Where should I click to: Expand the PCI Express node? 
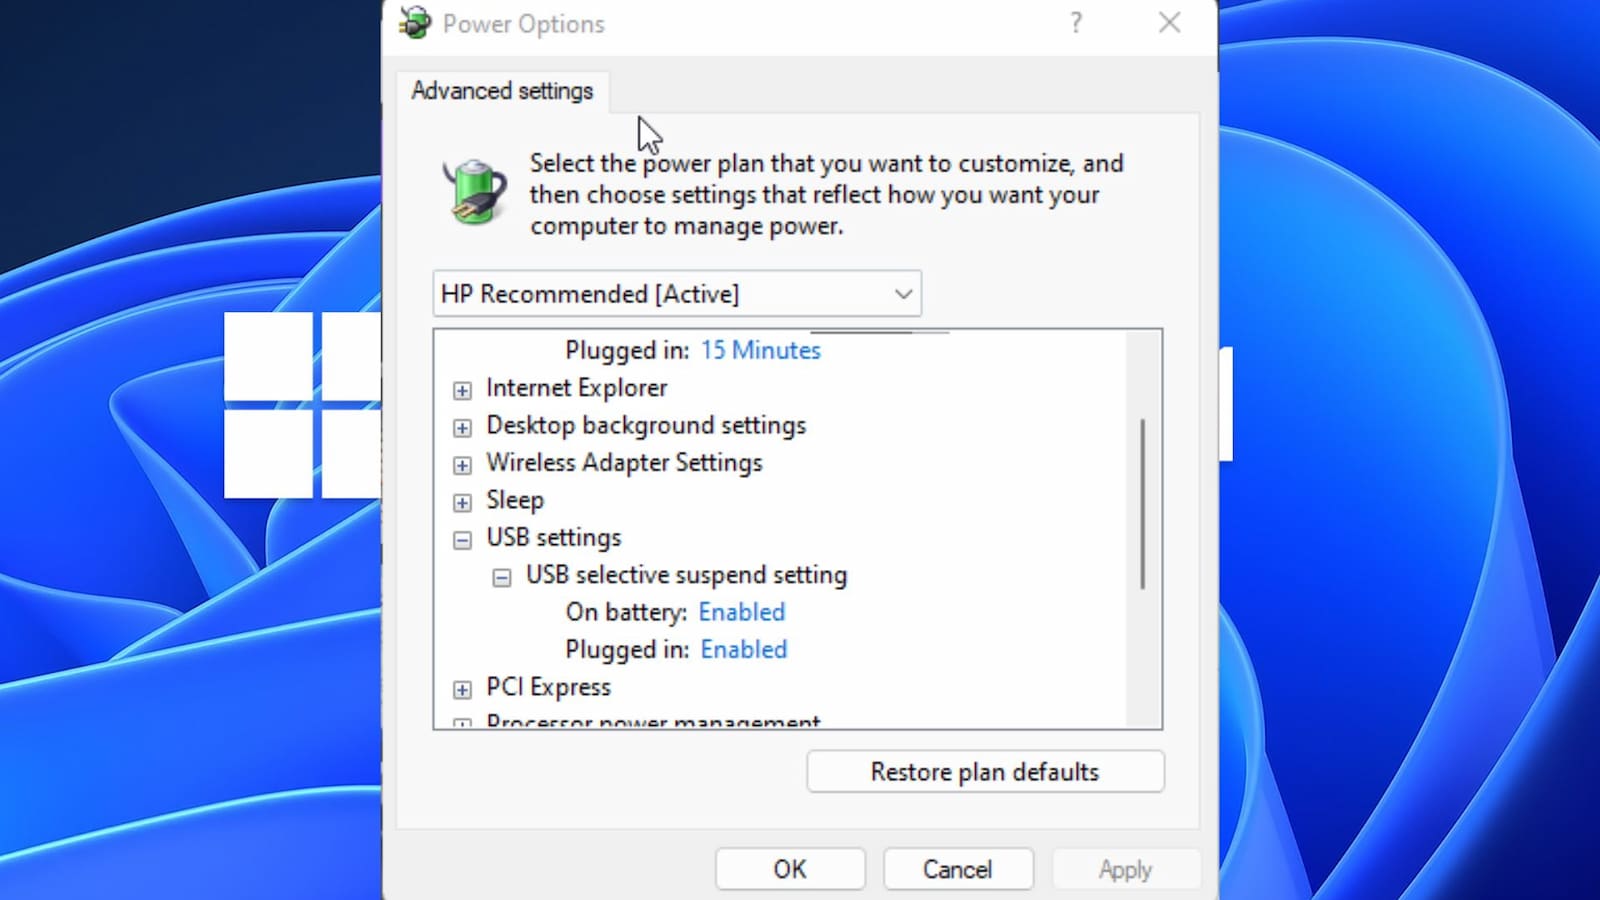pyautogui.click(x=462, y=689)
